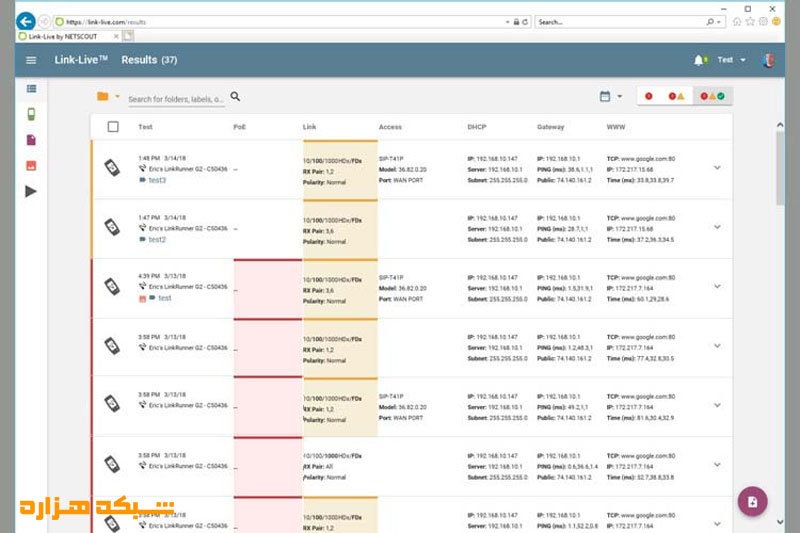Click the Results (37) heading
The image size is (800, 533).
(149, 60)
